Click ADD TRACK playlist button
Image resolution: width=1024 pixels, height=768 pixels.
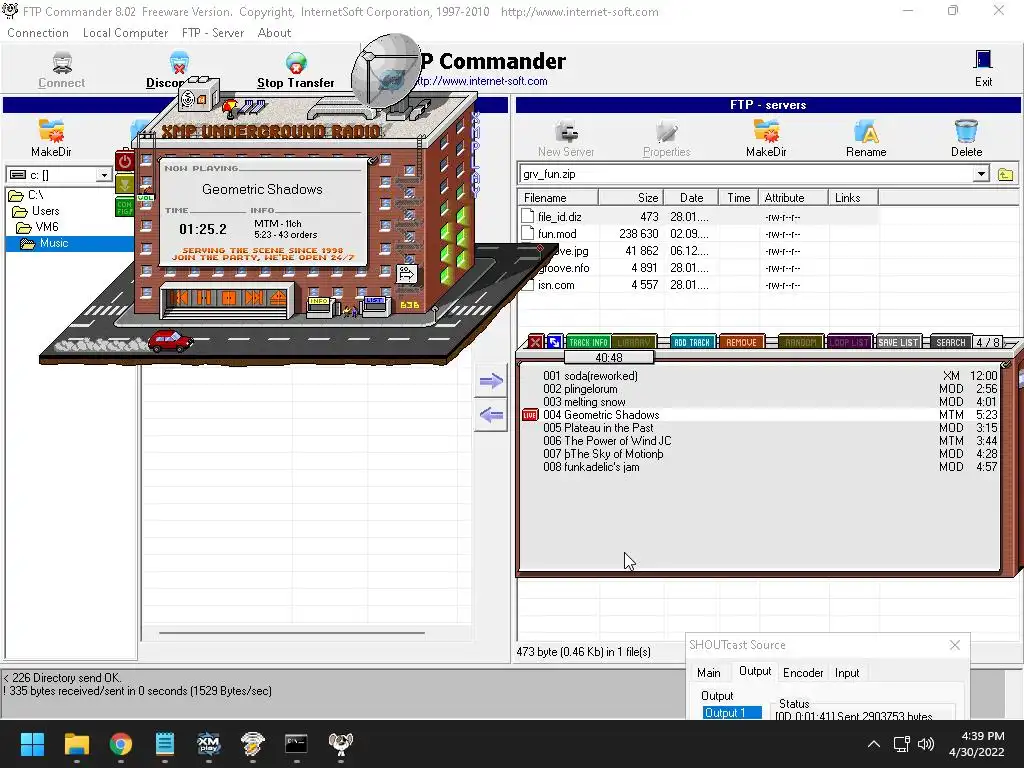click(x=692, y=342)
